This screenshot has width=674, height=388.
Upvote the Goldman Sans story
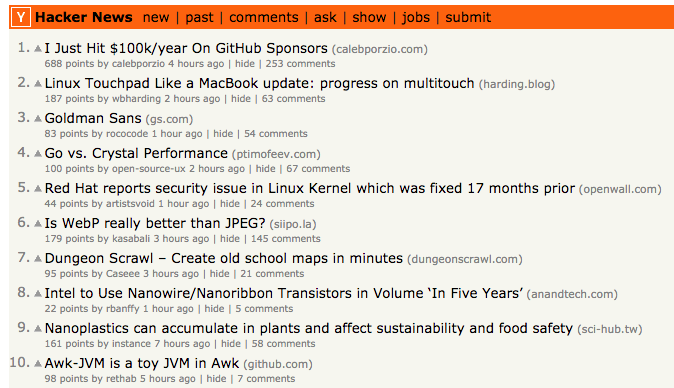tap(38, 118)
